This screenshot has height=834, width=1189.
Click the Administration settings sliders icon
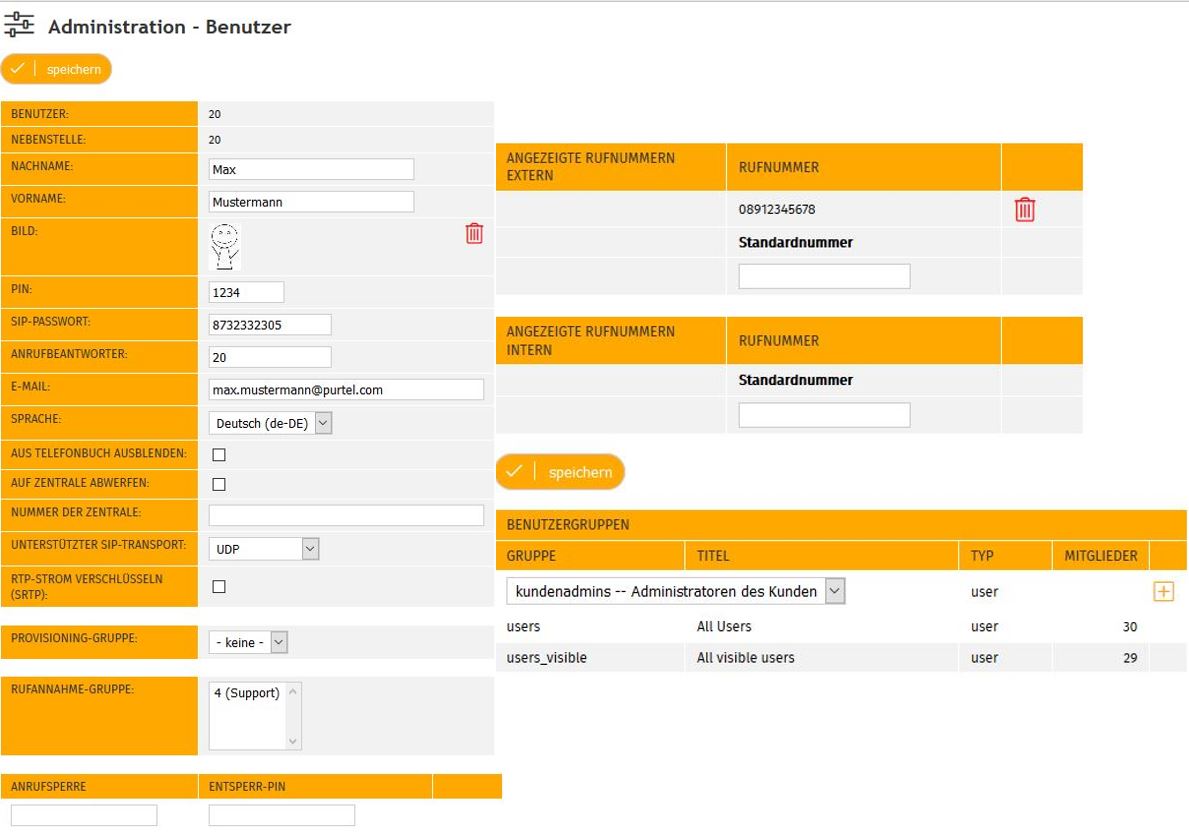19,26
